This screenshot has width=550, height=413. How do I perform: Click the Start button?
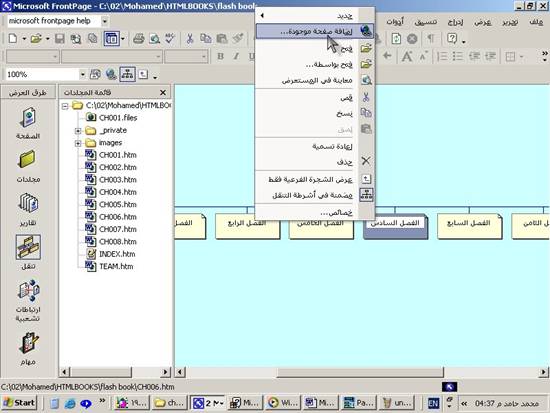[x=20, y=403]
